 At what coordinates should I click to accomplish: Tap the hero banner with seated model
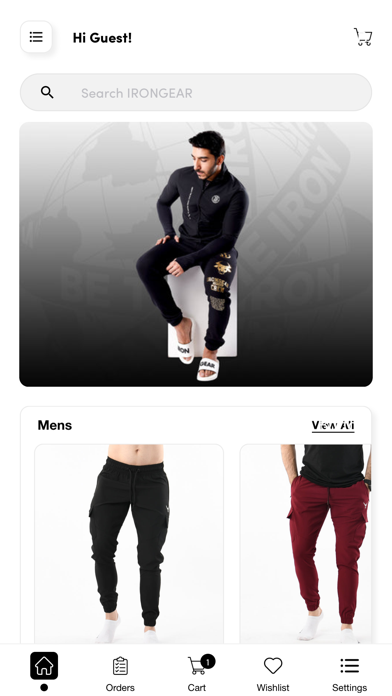[196, 254]
